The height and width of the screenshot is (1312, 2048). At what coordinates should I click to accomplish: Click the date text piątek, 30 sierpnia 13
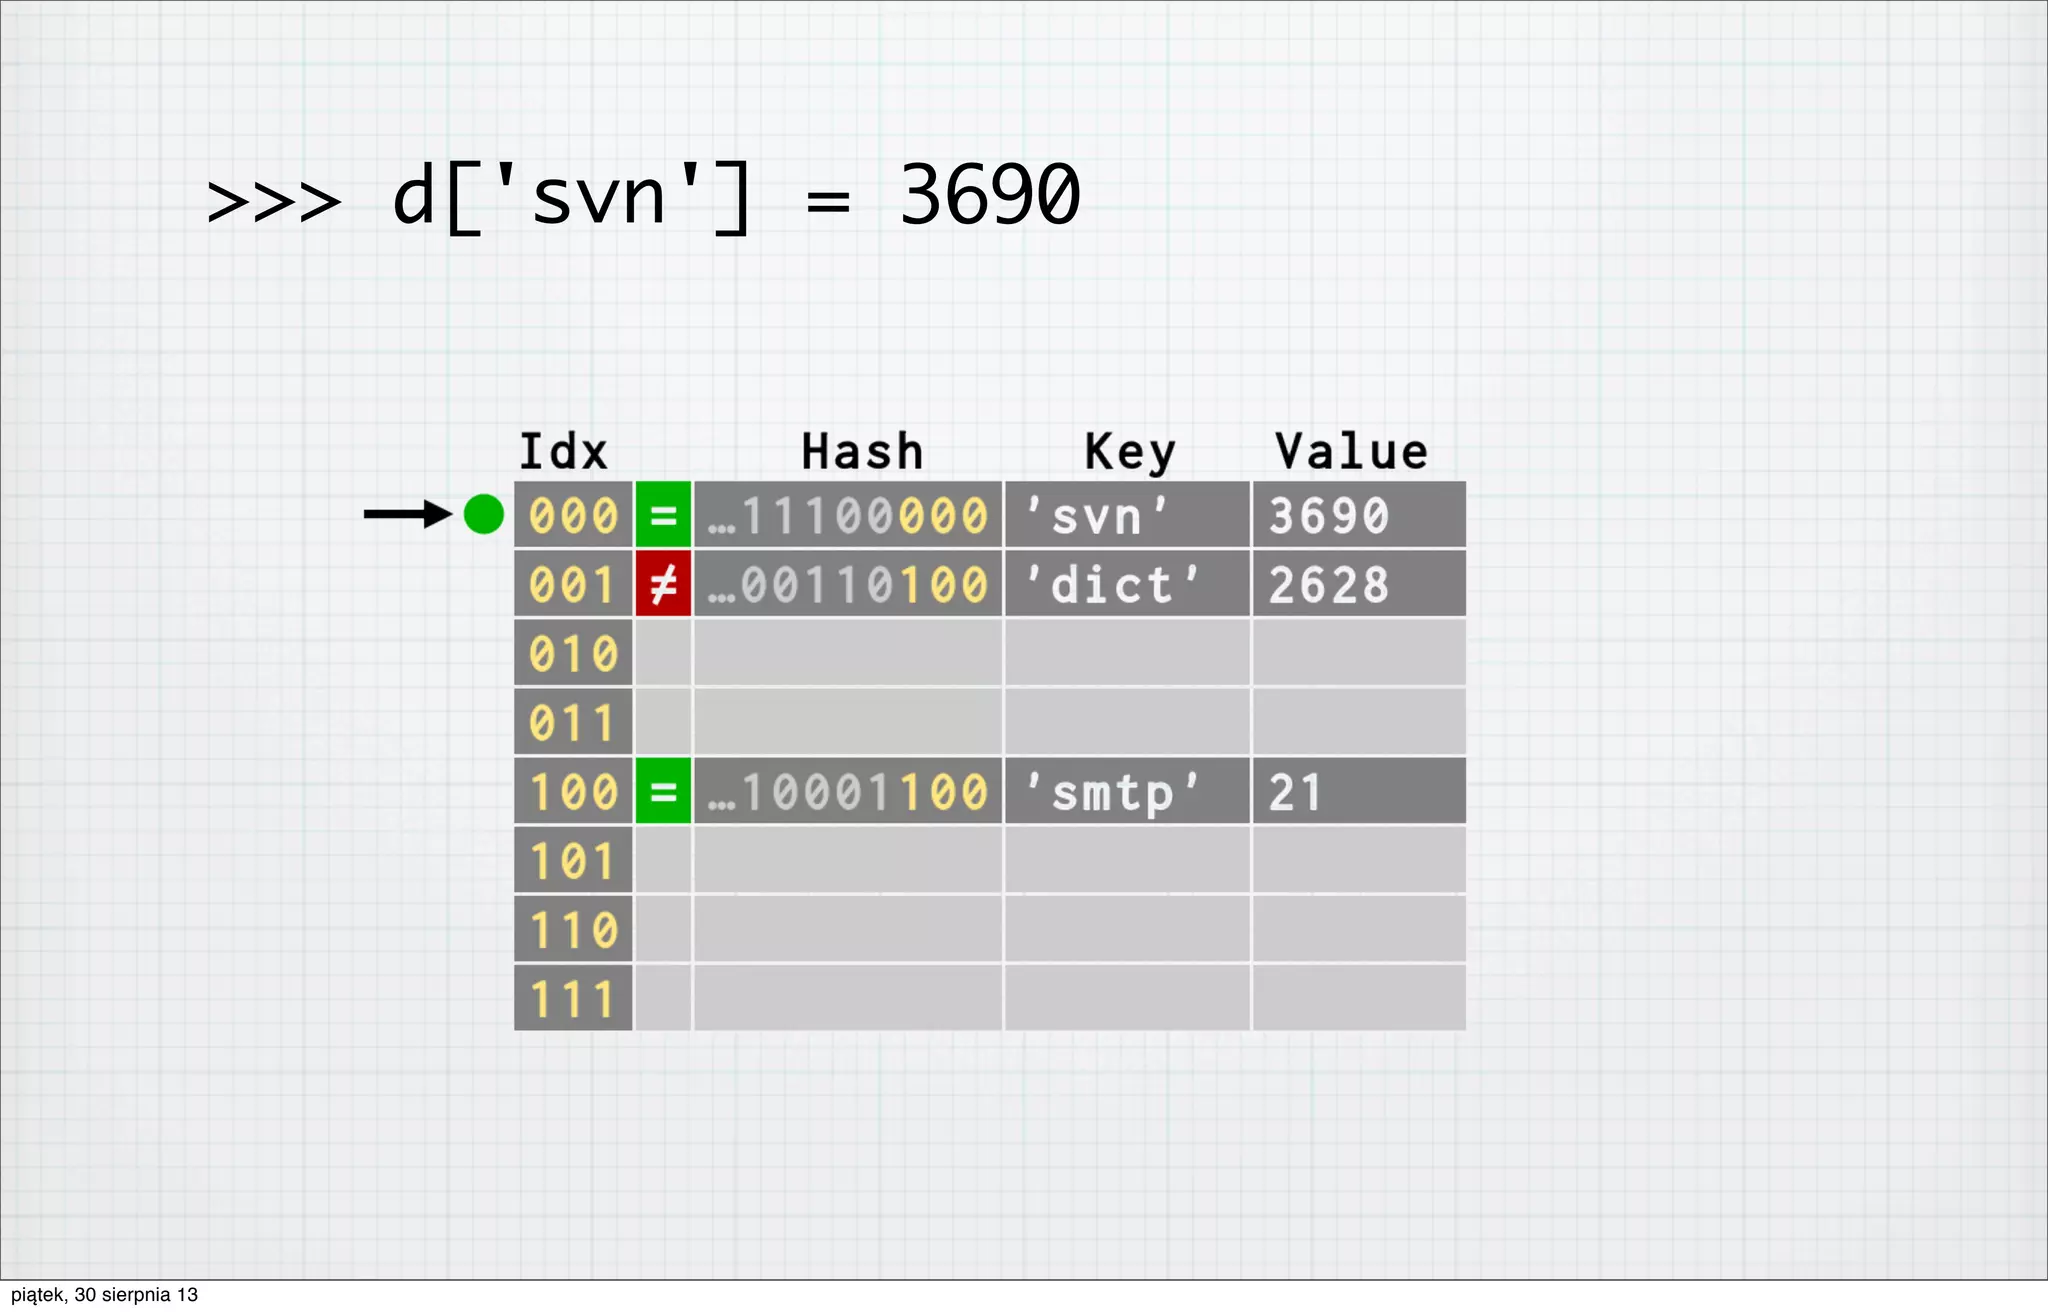click(104, 1295)
